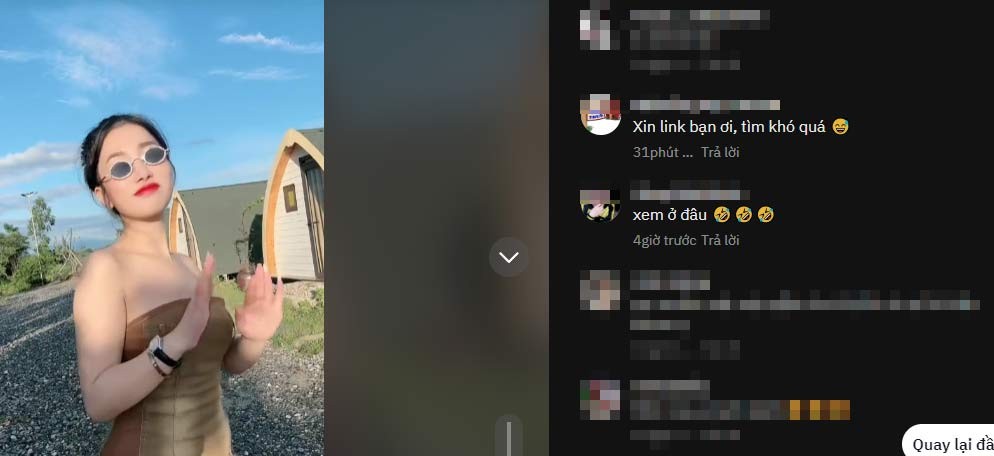Click the blurred dark panel beside the video

click(x=436, y=228)
